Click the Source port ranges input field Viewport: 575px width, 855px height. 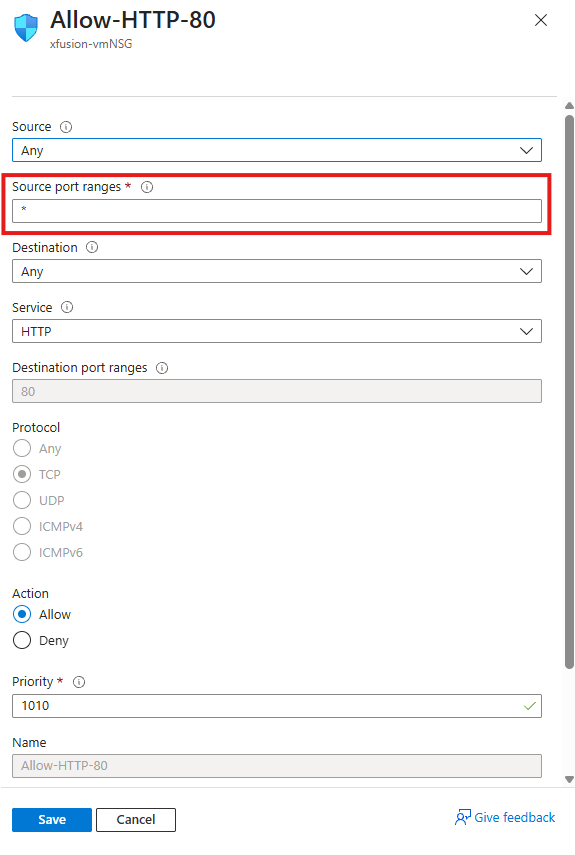277,211
